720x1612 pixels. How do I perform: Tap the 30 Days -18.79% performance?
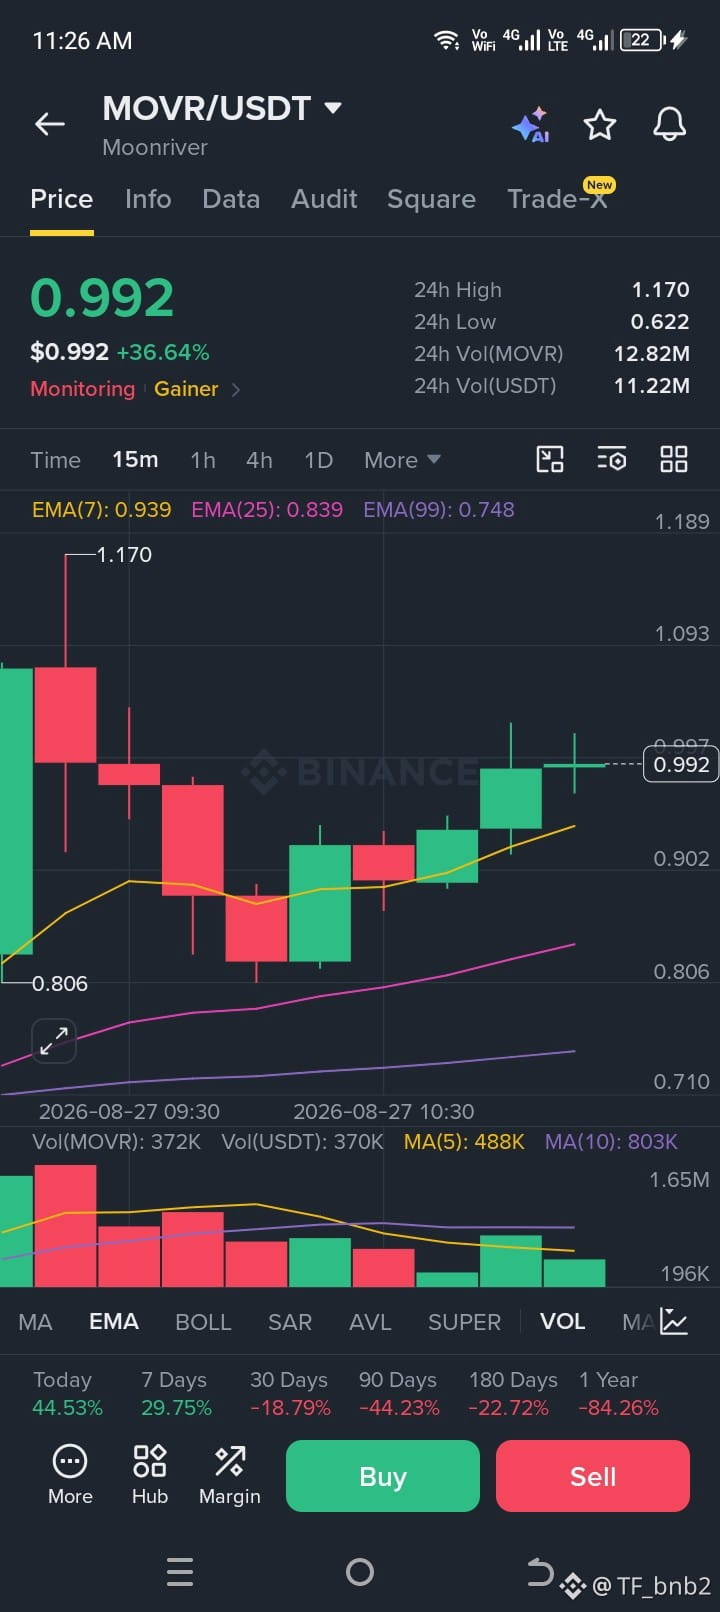click(x=290, y=1394)
